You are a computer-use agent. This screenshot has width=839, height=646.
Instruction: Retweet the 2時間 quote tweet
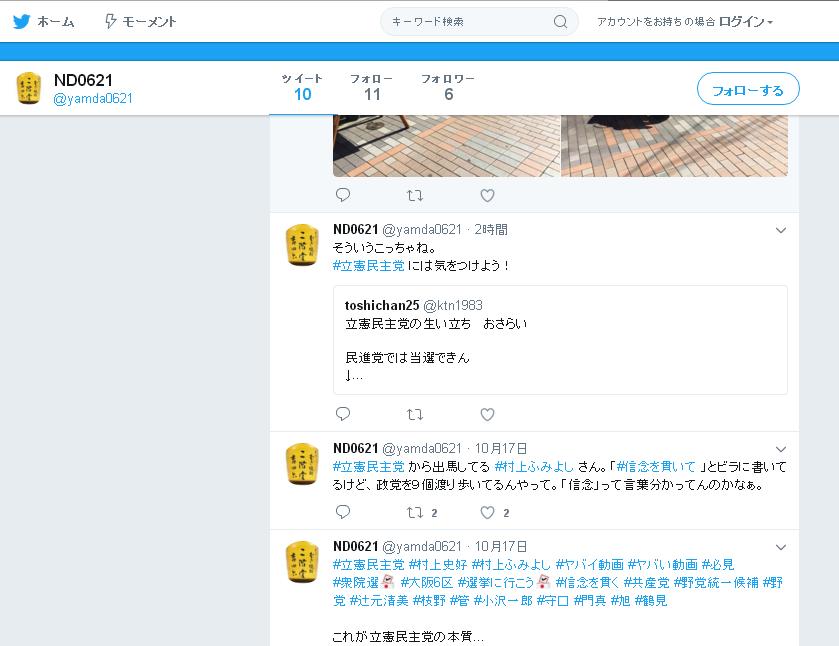415,414
